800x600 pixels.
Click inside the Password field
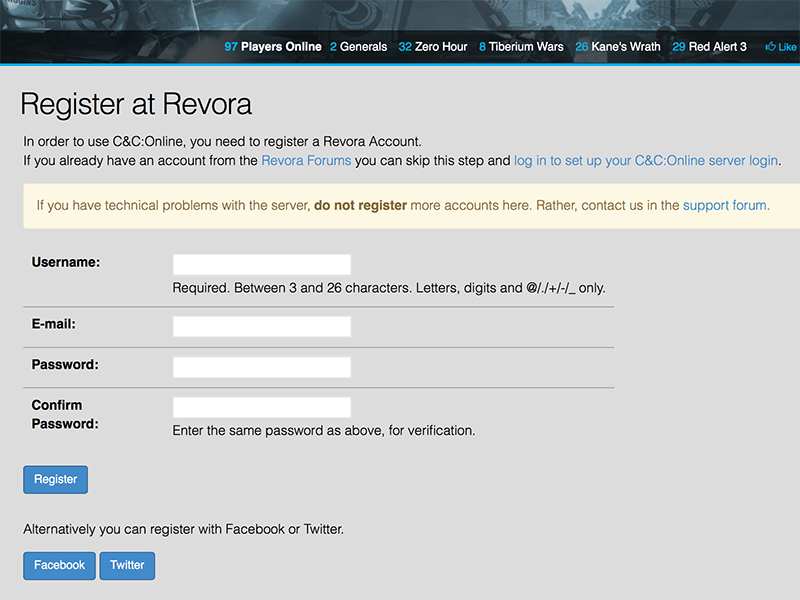tap(261, 366)
